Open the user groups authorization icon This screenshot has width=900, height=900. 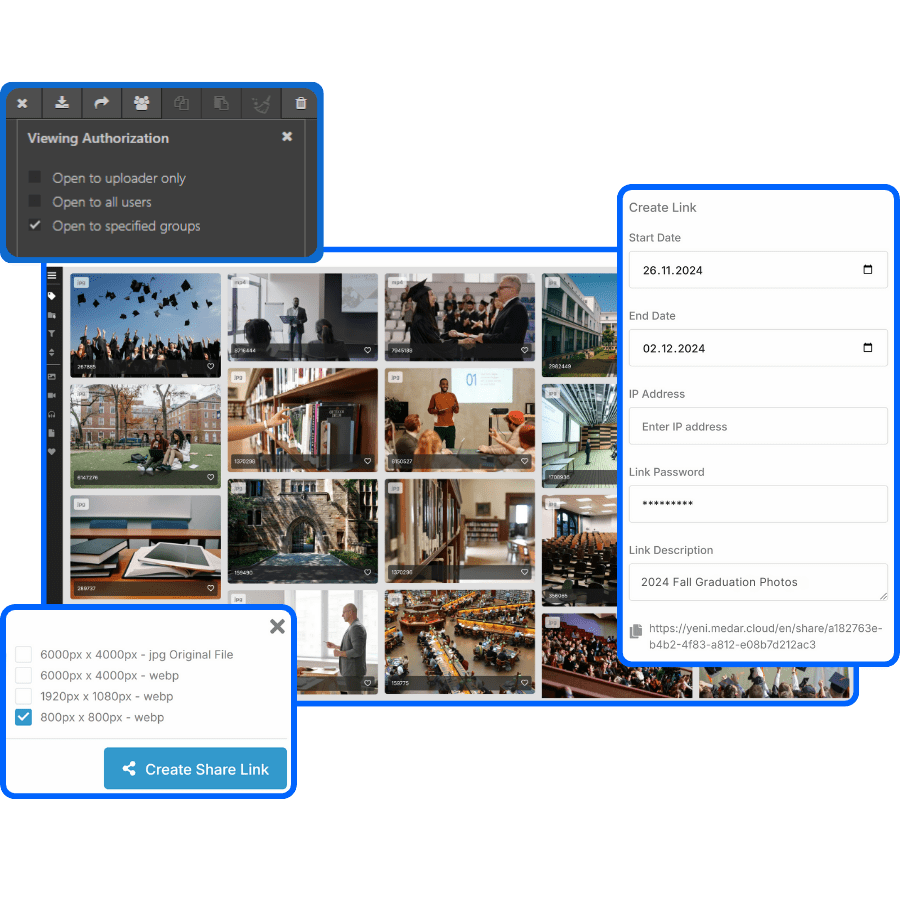point(141,103)
